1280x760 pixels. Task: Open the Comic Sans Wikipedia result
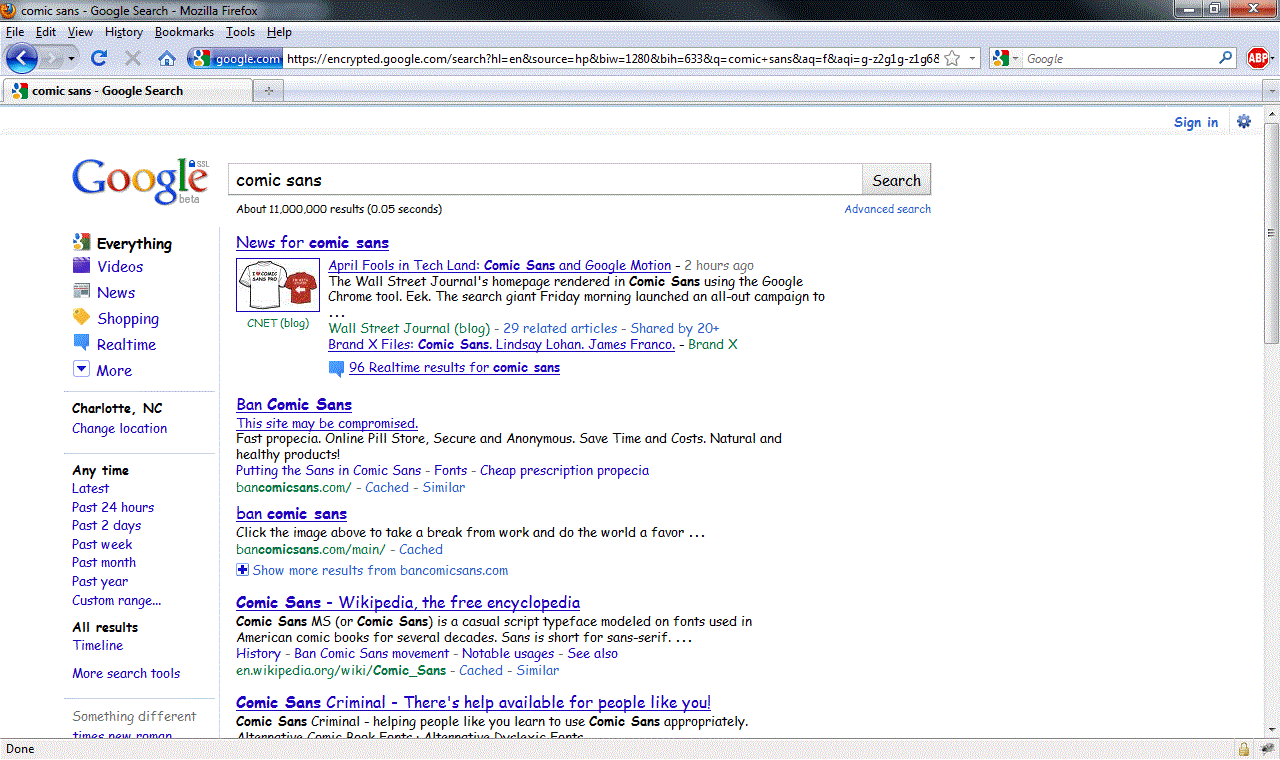tap(408, 602)
